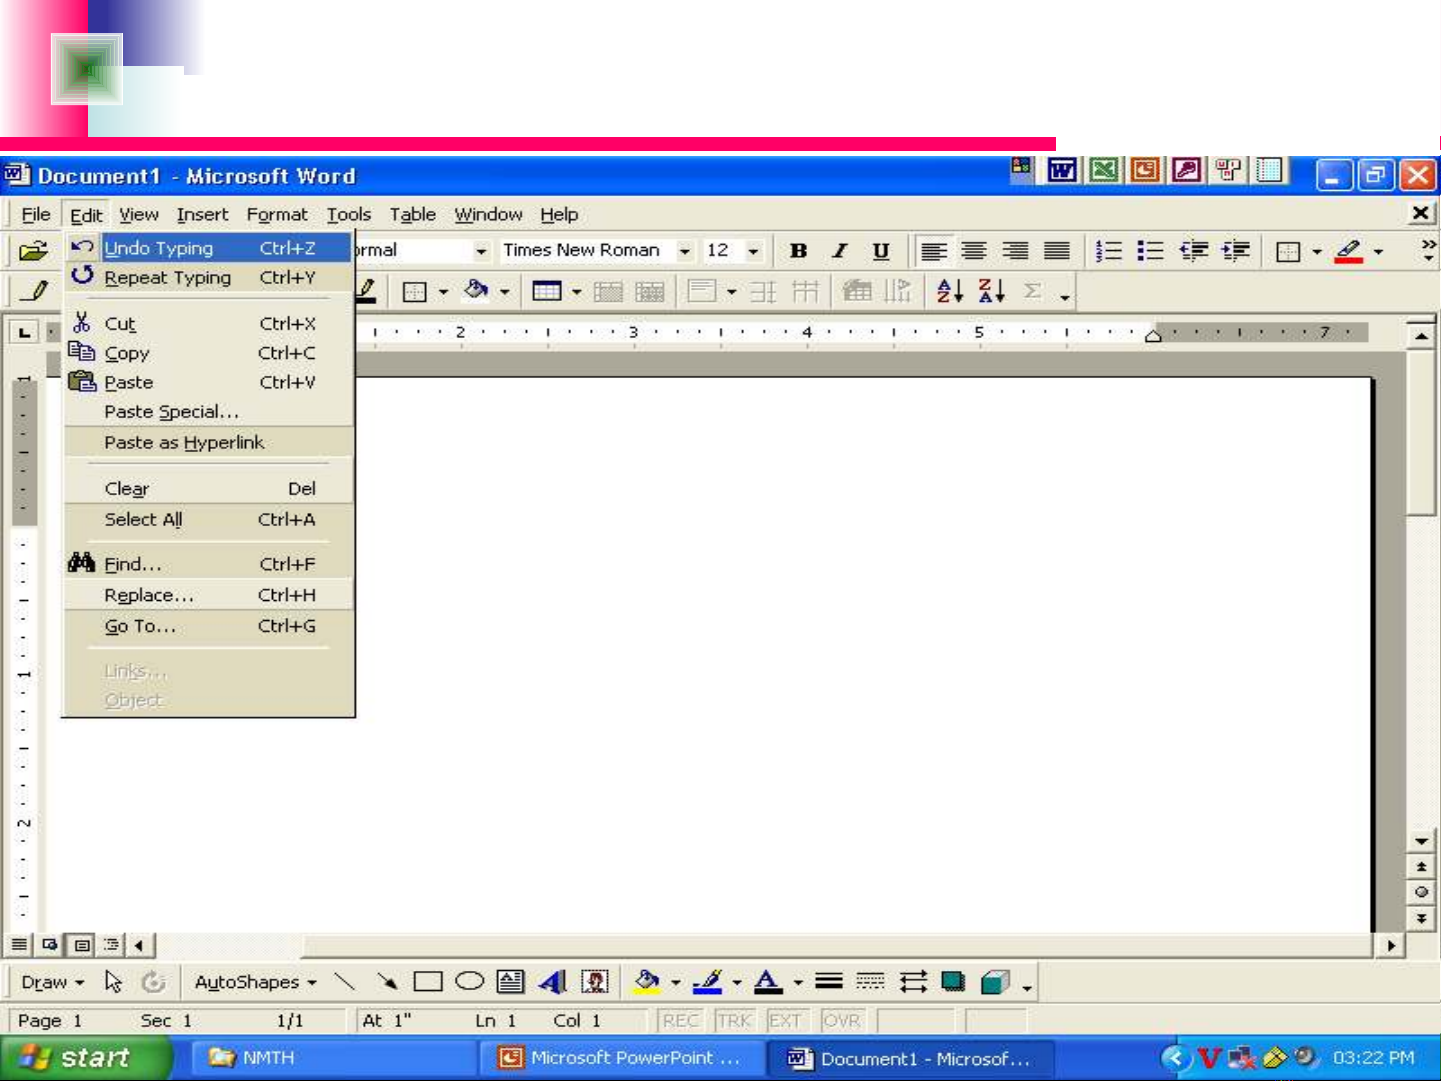The height and width of the screenshot is (1081, 1441).
Task: Choose Select All from the Edit menu
Action: pos(143,519)
